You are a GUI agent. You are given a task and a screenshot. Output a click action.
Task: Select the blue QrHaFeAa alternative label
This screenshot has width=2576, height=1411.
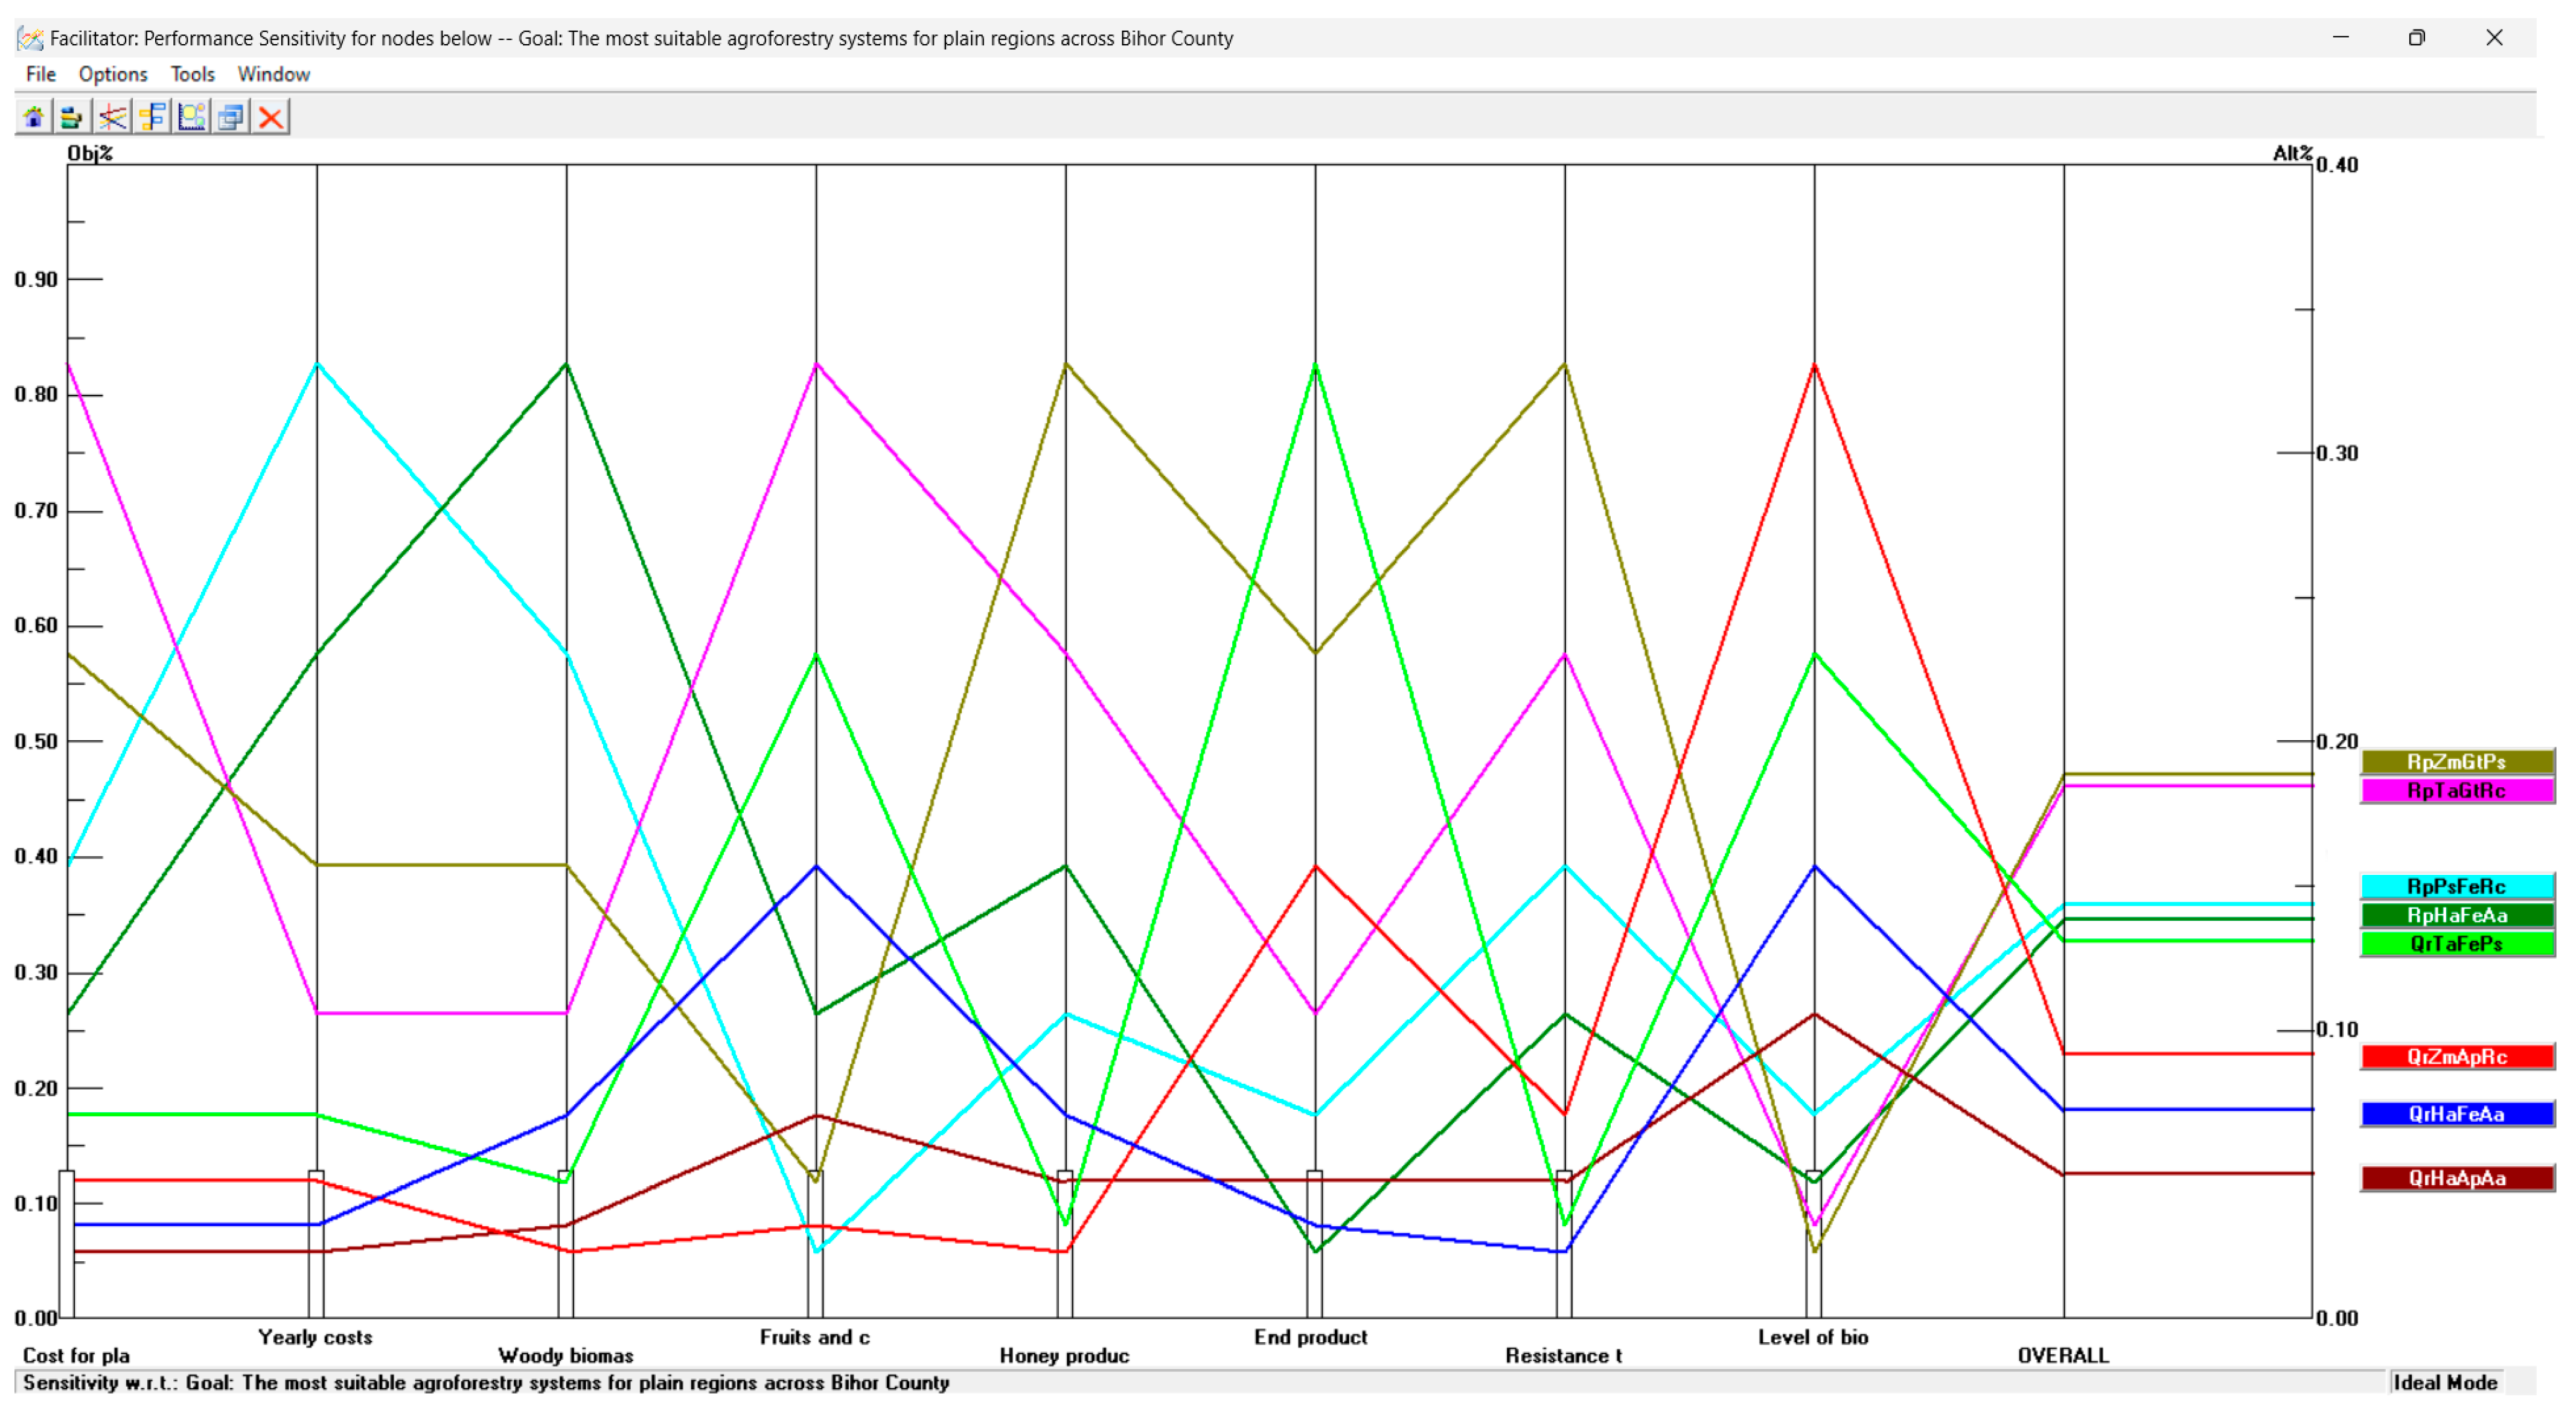pos(2456,1114)
